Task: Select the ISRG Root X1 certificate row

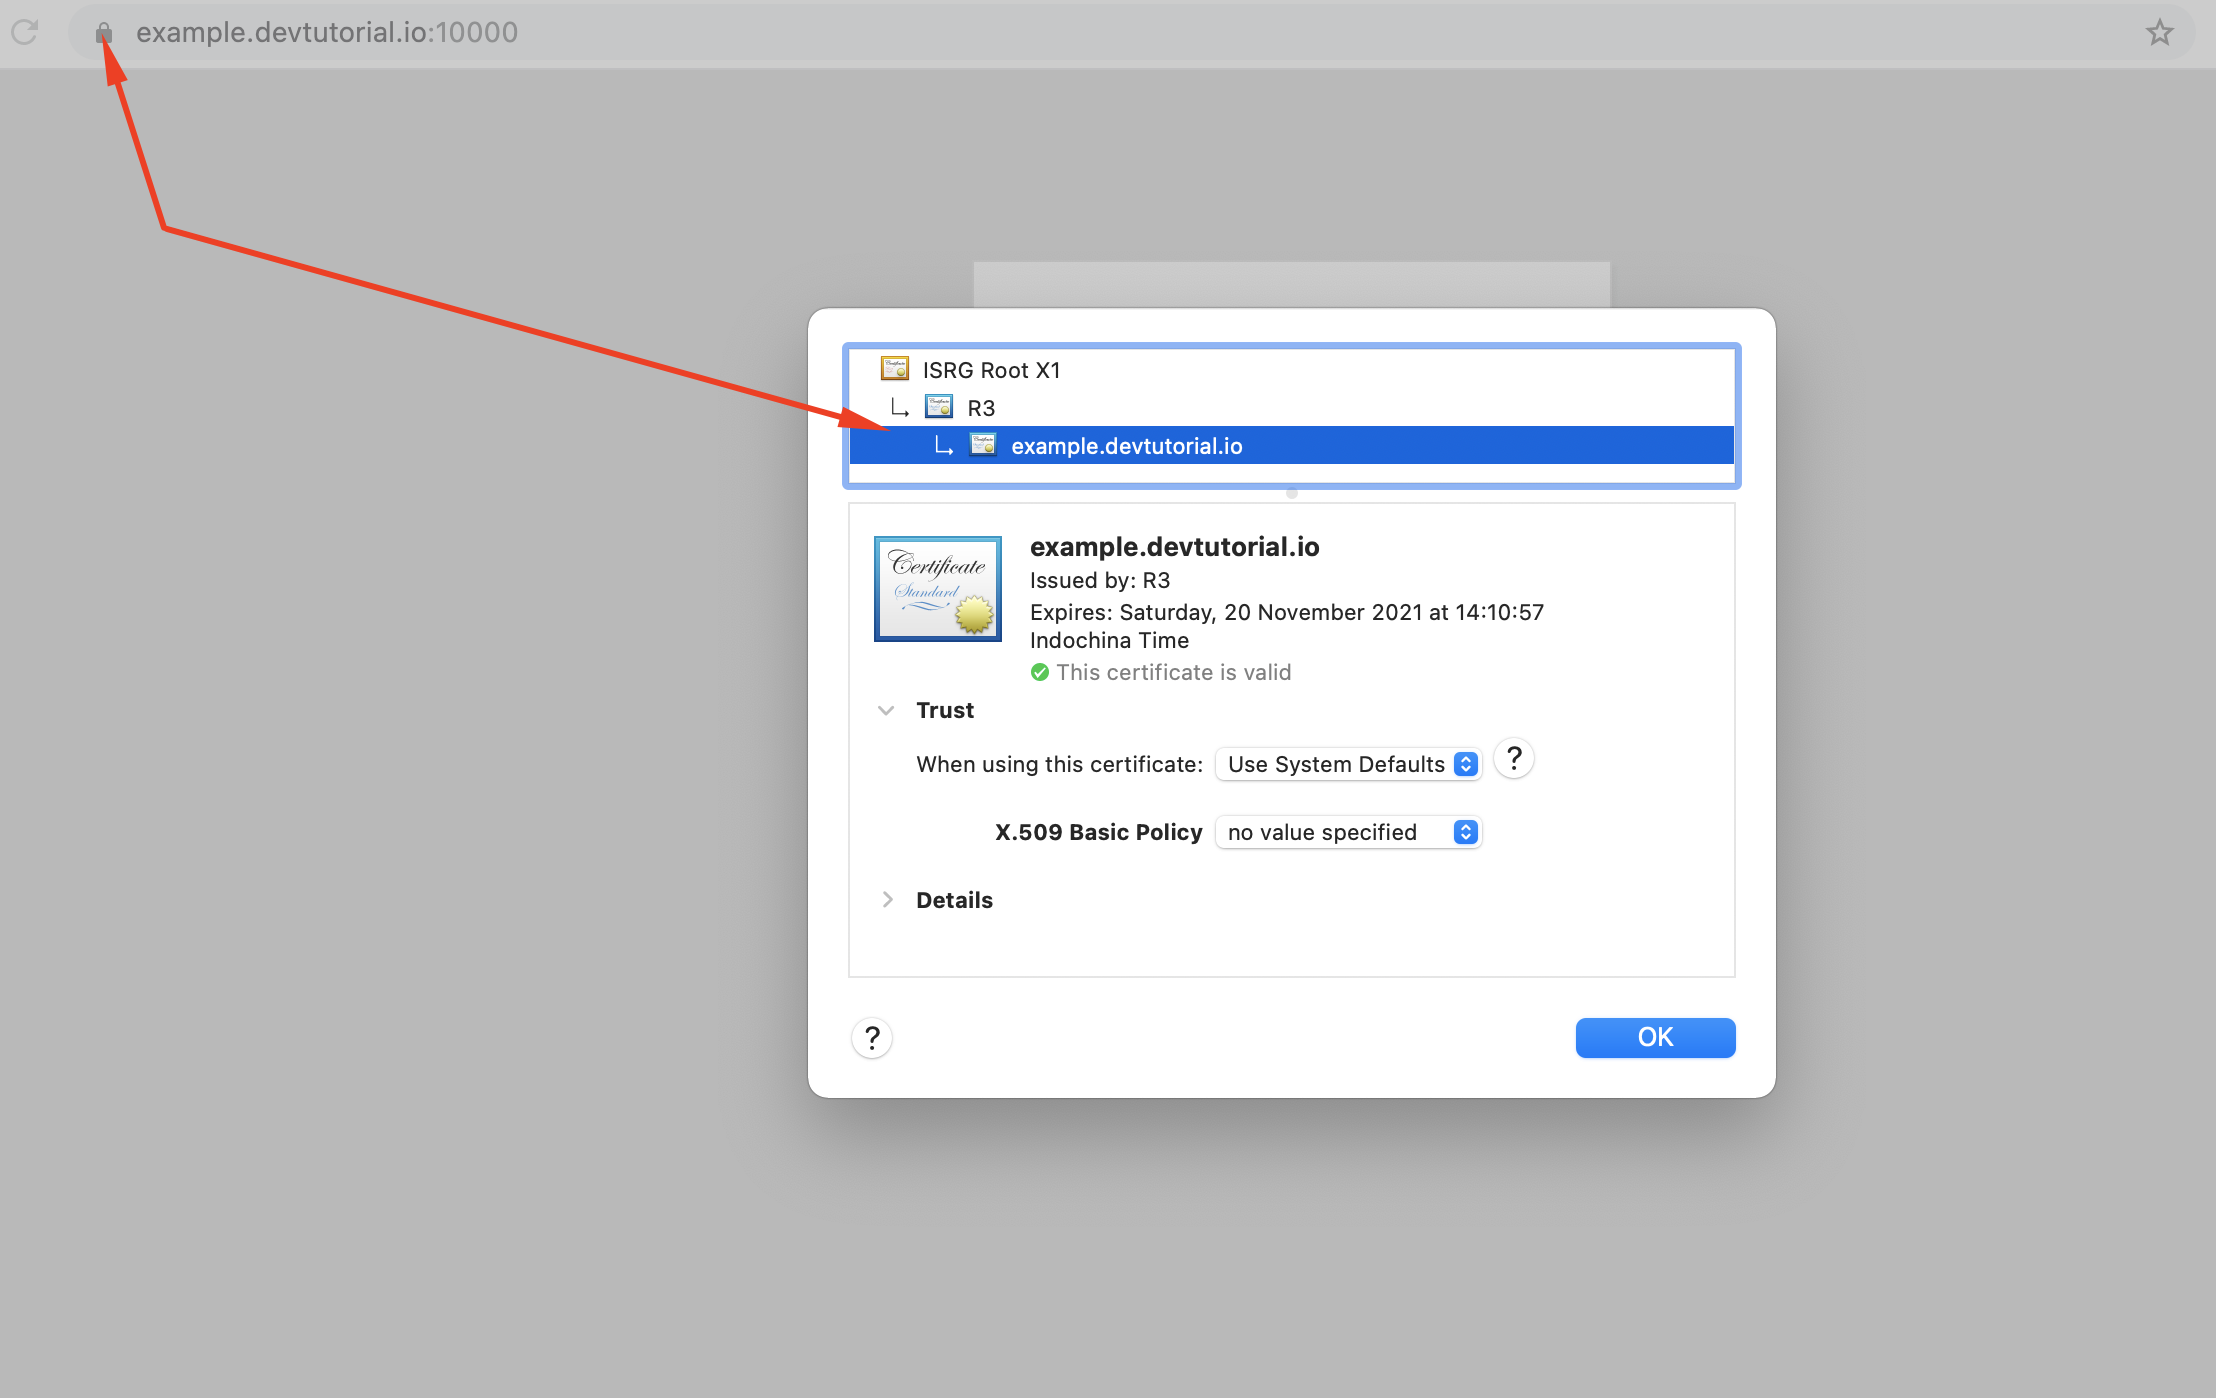Action: [x=1291, y=370]
